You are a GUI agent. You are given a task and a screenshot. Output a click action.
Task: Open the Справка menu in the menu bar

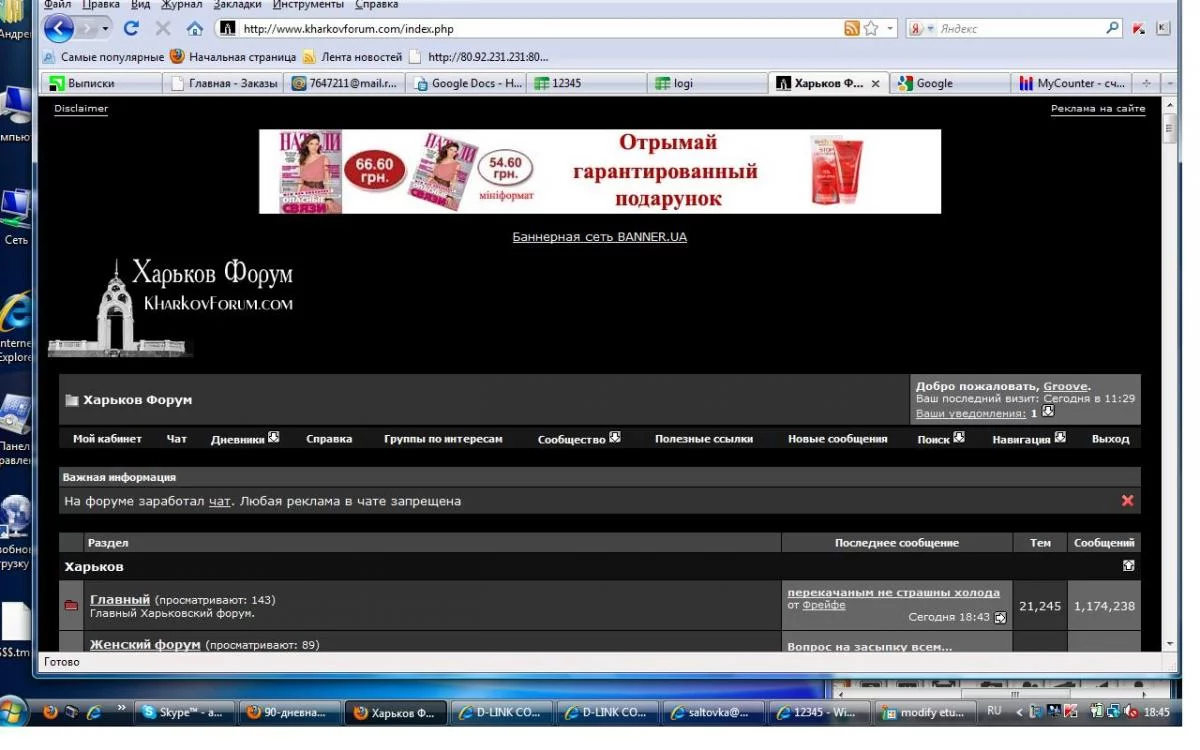coord(376,5)
